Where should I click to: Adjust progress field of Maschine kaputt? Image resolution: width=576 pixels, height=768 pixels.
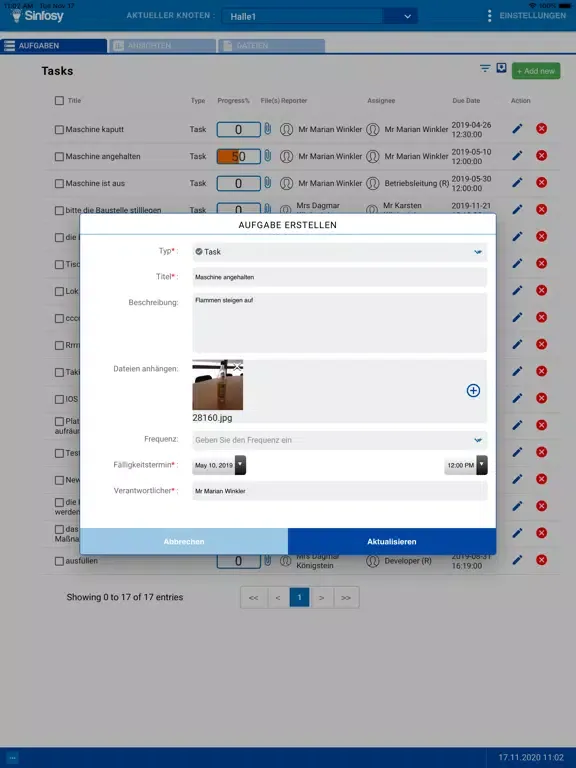tap(239, 129)
